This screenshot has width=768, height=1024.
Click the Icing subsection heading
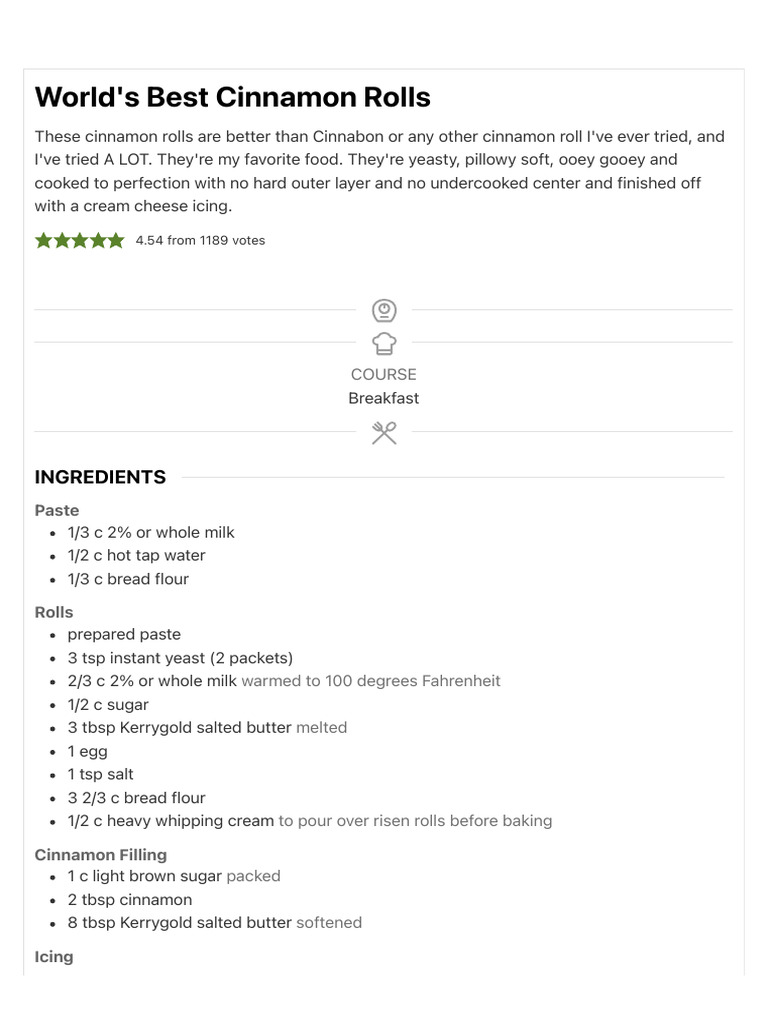click(54, 956)
